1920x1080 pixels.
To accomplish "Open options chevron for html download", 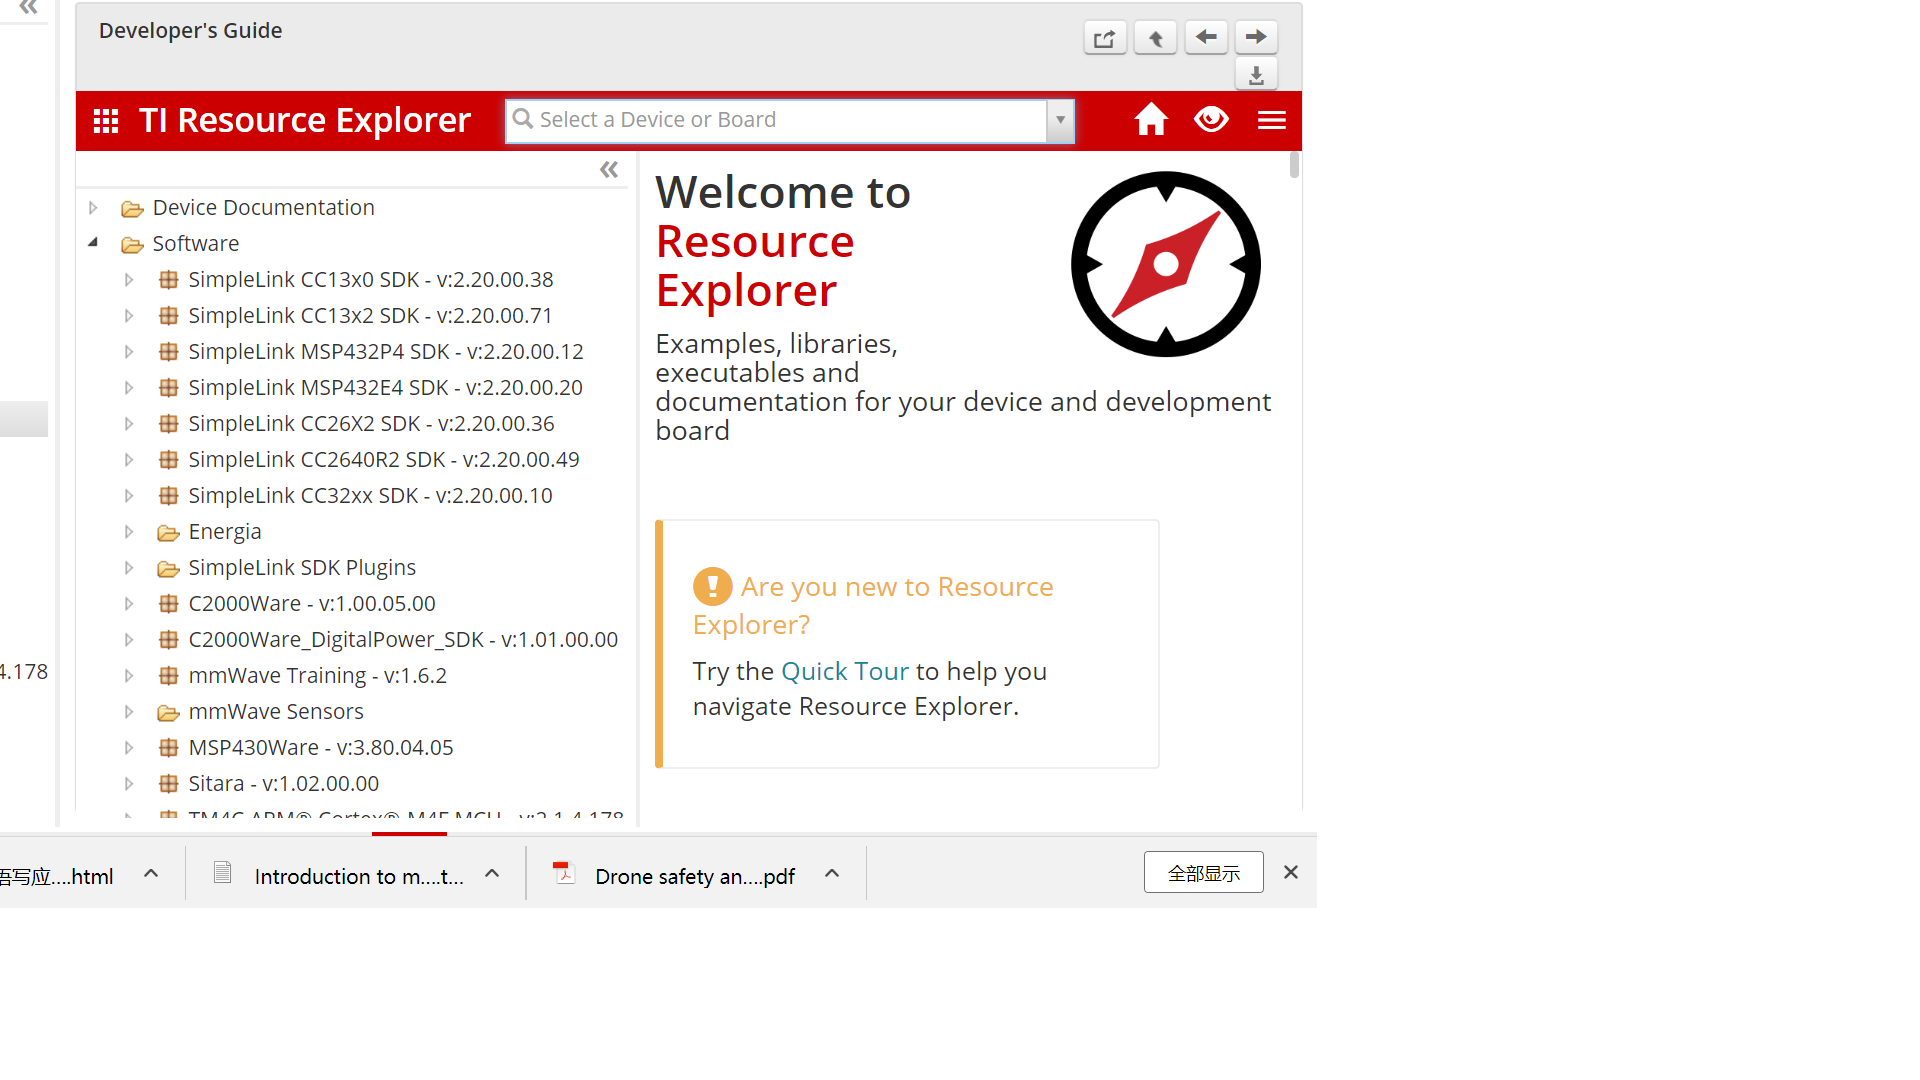I will click(x=151, y=874).
